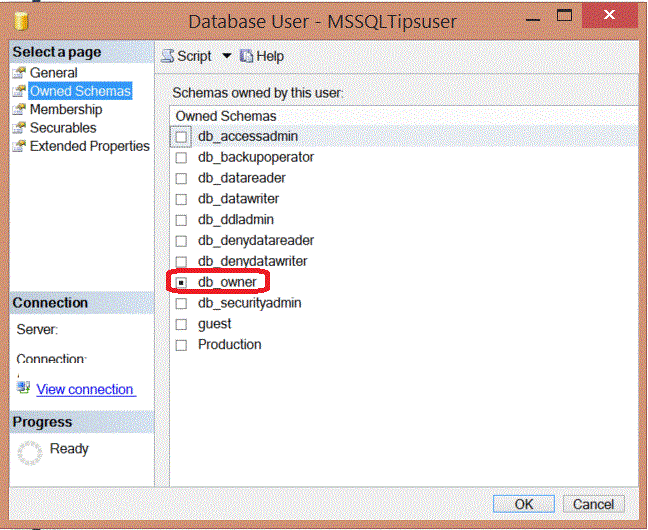Toggle the db_ddladmin schema checkbox
Viewport: 648px width, 530px height.
181,220
